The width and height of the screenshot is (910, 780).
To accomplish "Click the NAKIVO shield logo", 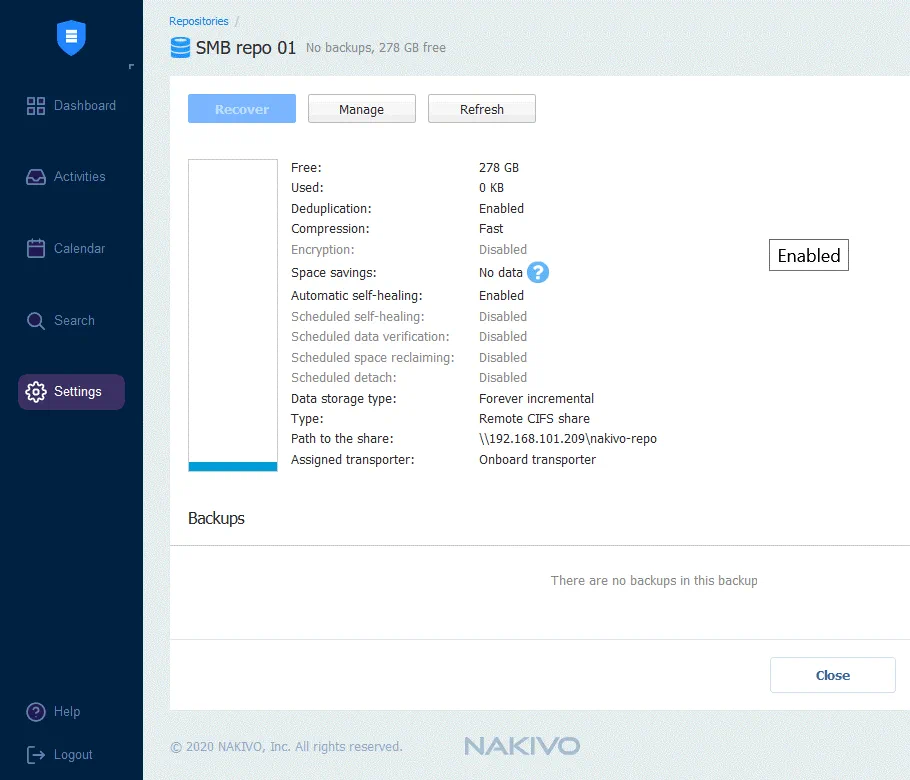I will (71, 37).
